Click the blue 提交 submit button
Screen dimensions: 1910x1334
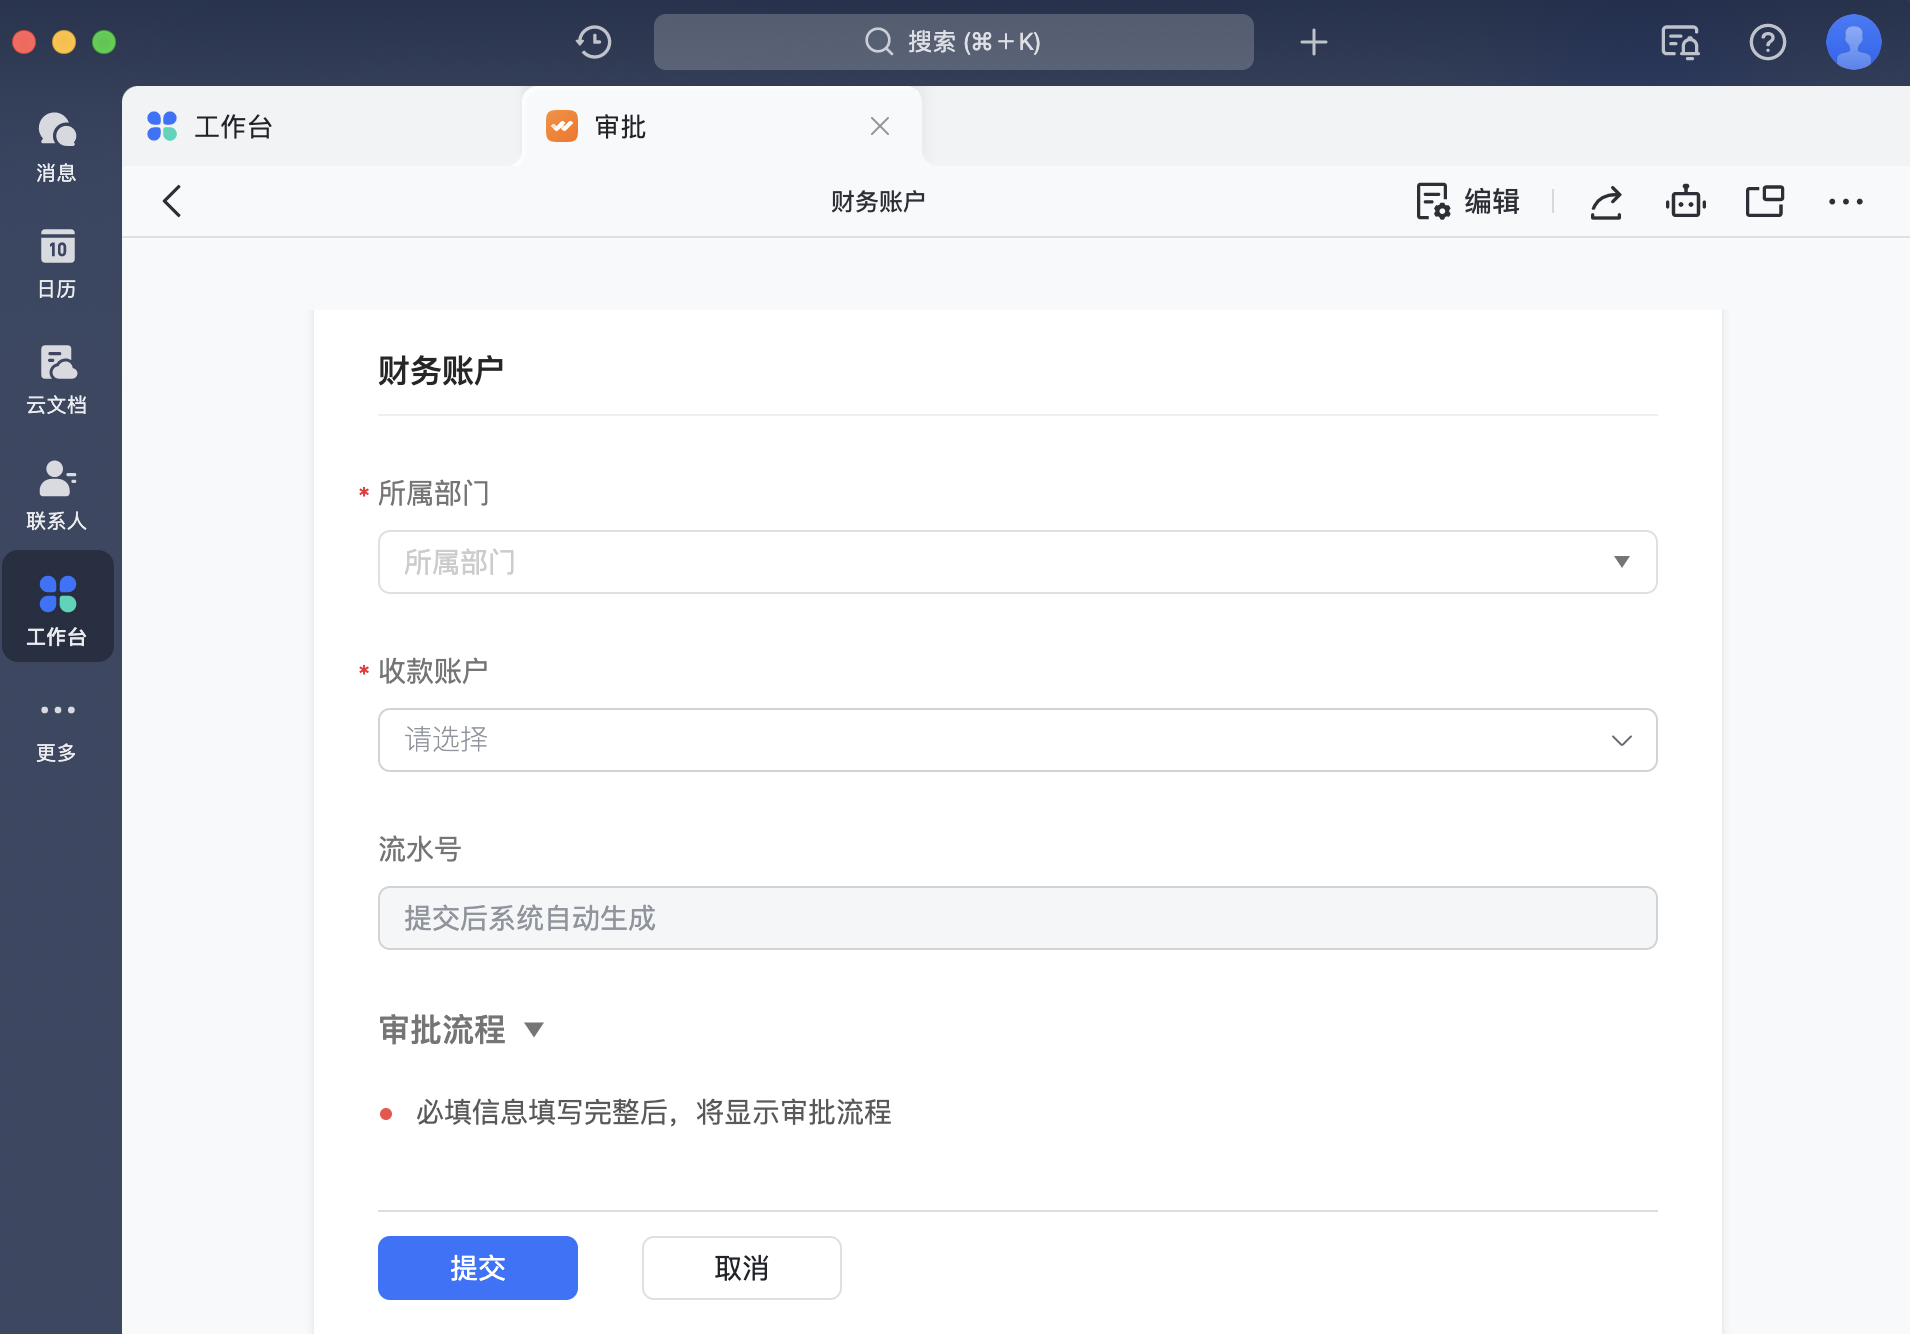[x=478, y=1268]
